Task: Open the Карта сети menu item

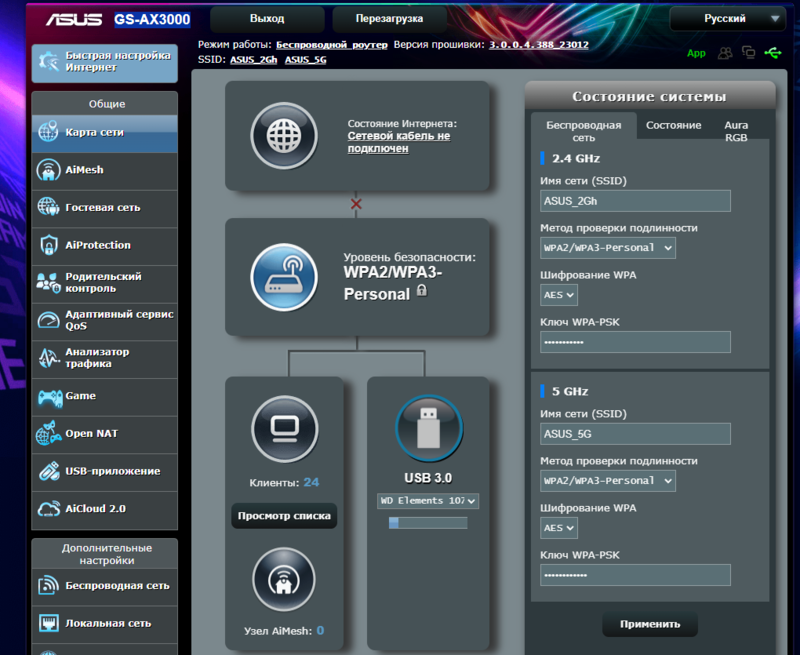Action: click(x=105, y=133)
